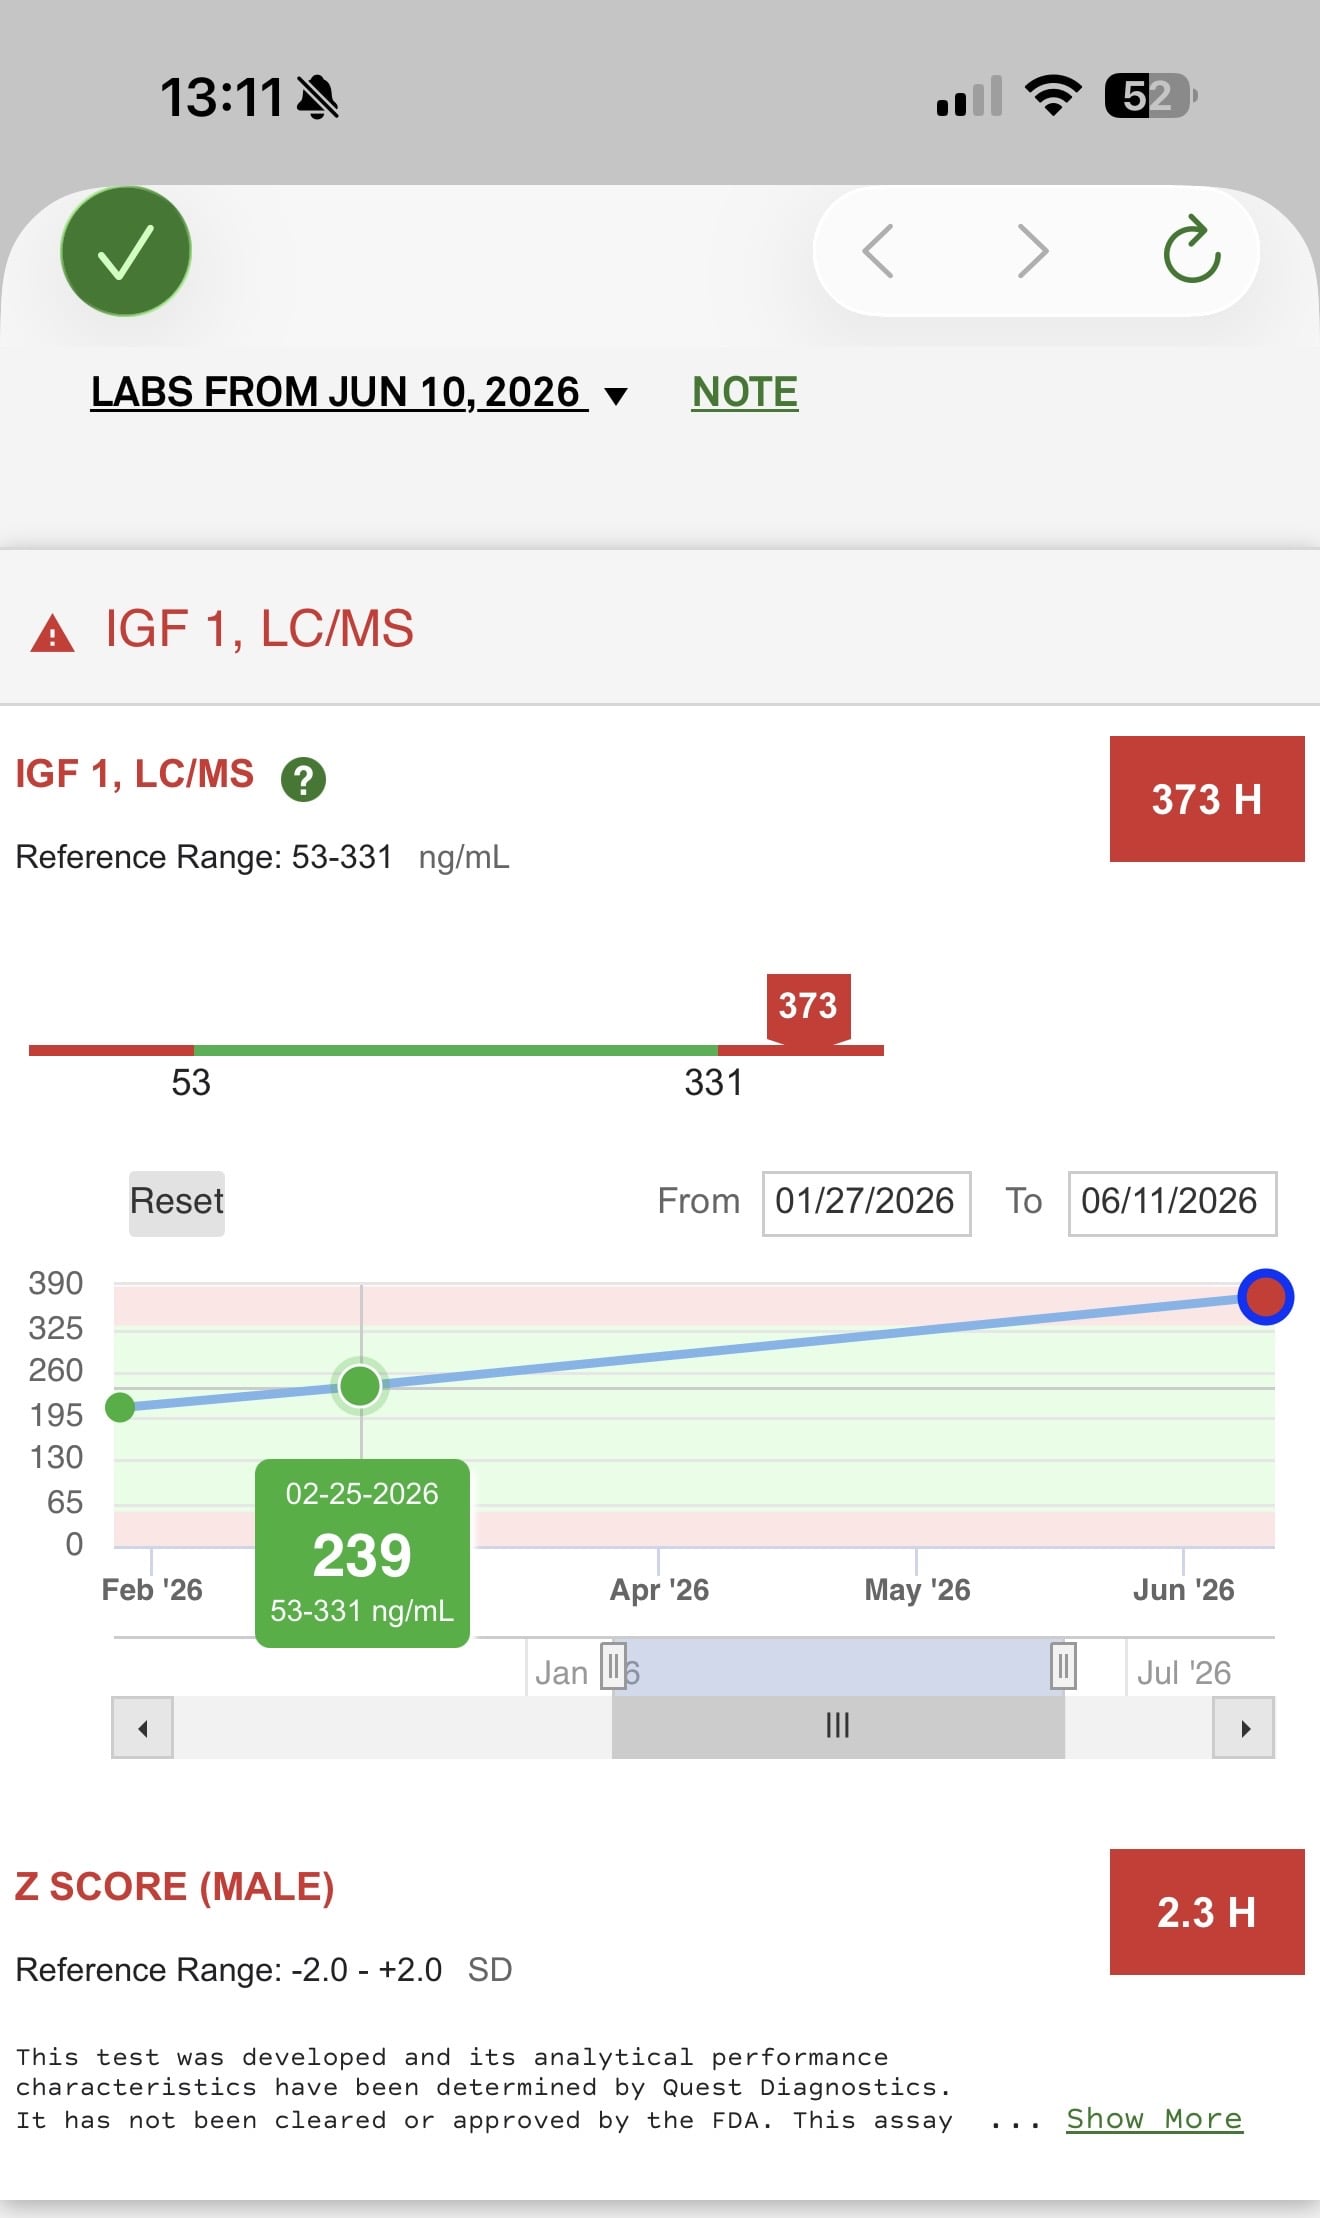The width and height of the screenshot is (1320, 2218).
Task: Open help question mark for IGF 1
Action: tap(303, 779)
